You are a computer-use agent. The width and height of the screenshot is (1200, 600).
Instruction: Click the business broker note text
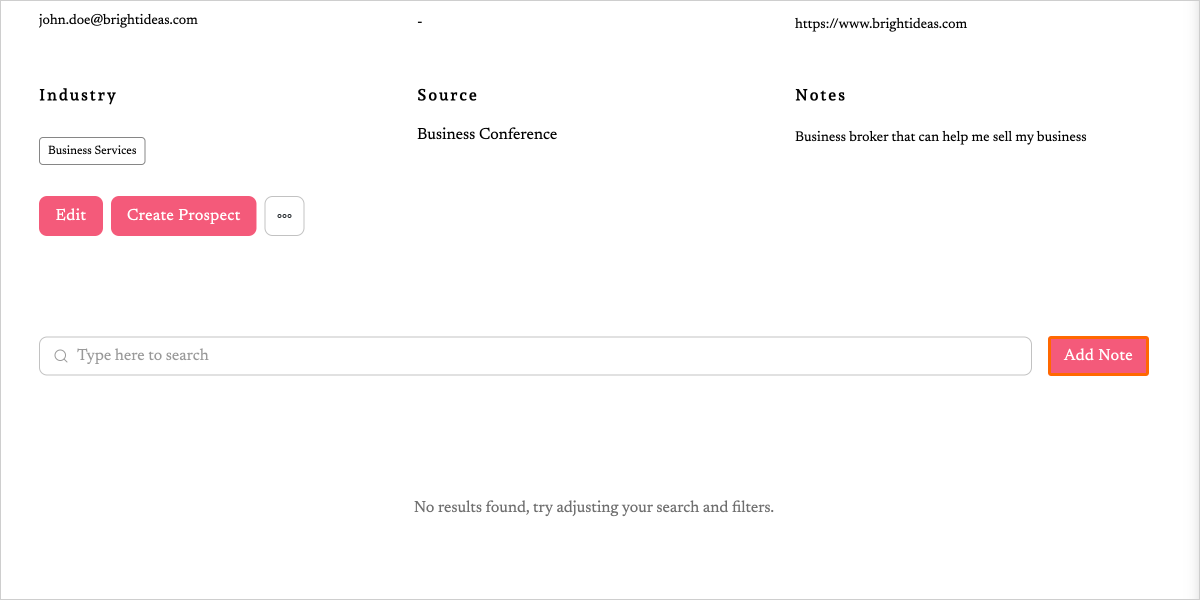pos(940,136)
